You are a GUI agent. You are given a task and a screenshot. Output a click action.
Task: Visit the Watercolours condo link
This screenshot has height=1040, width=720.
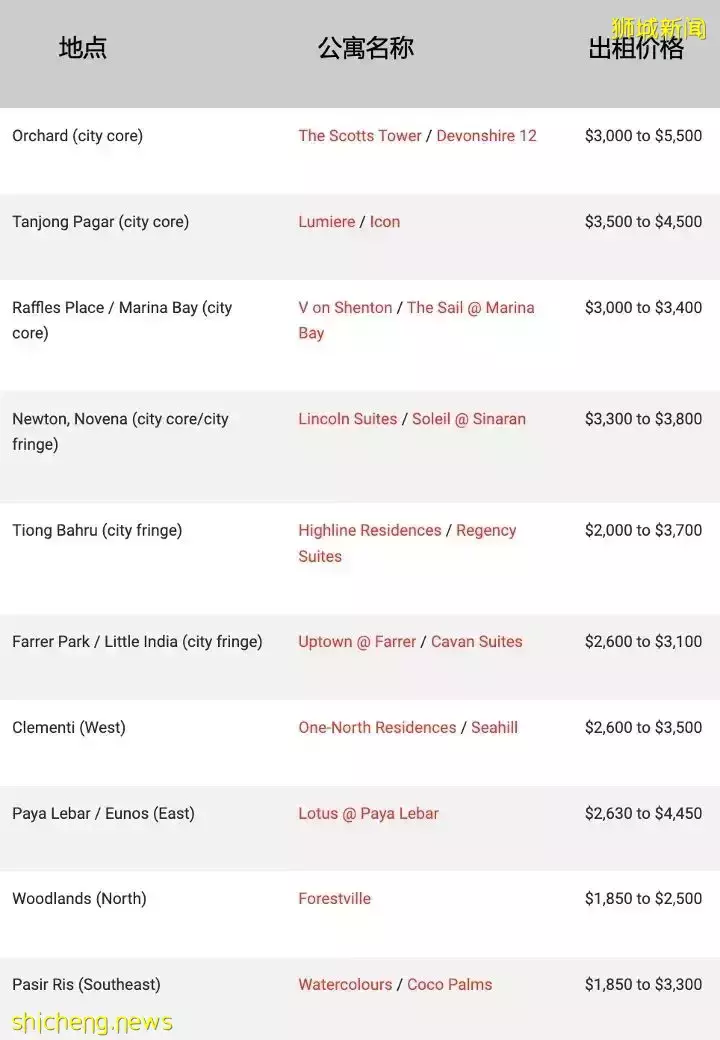[345, 985]
